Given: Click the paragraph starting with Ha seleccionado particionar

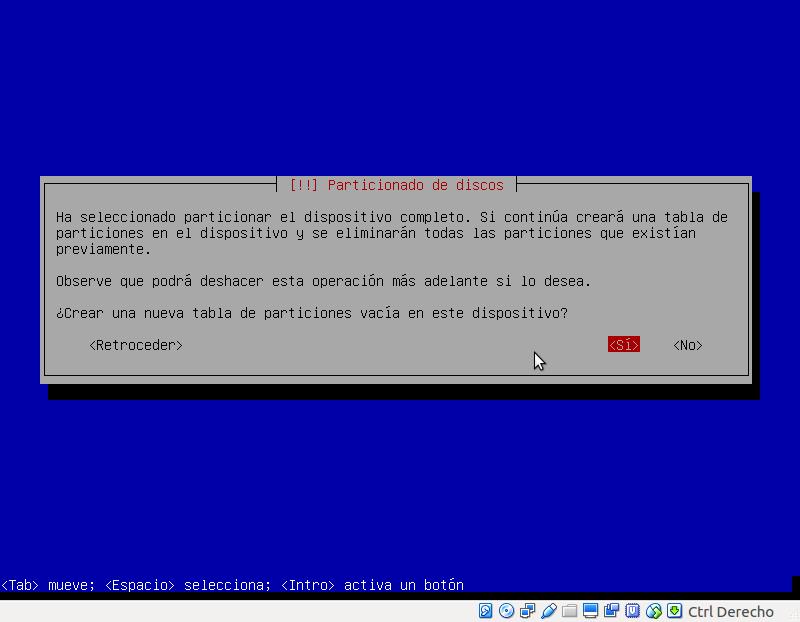Looking at the screenshot, I should tap(392, 233).
